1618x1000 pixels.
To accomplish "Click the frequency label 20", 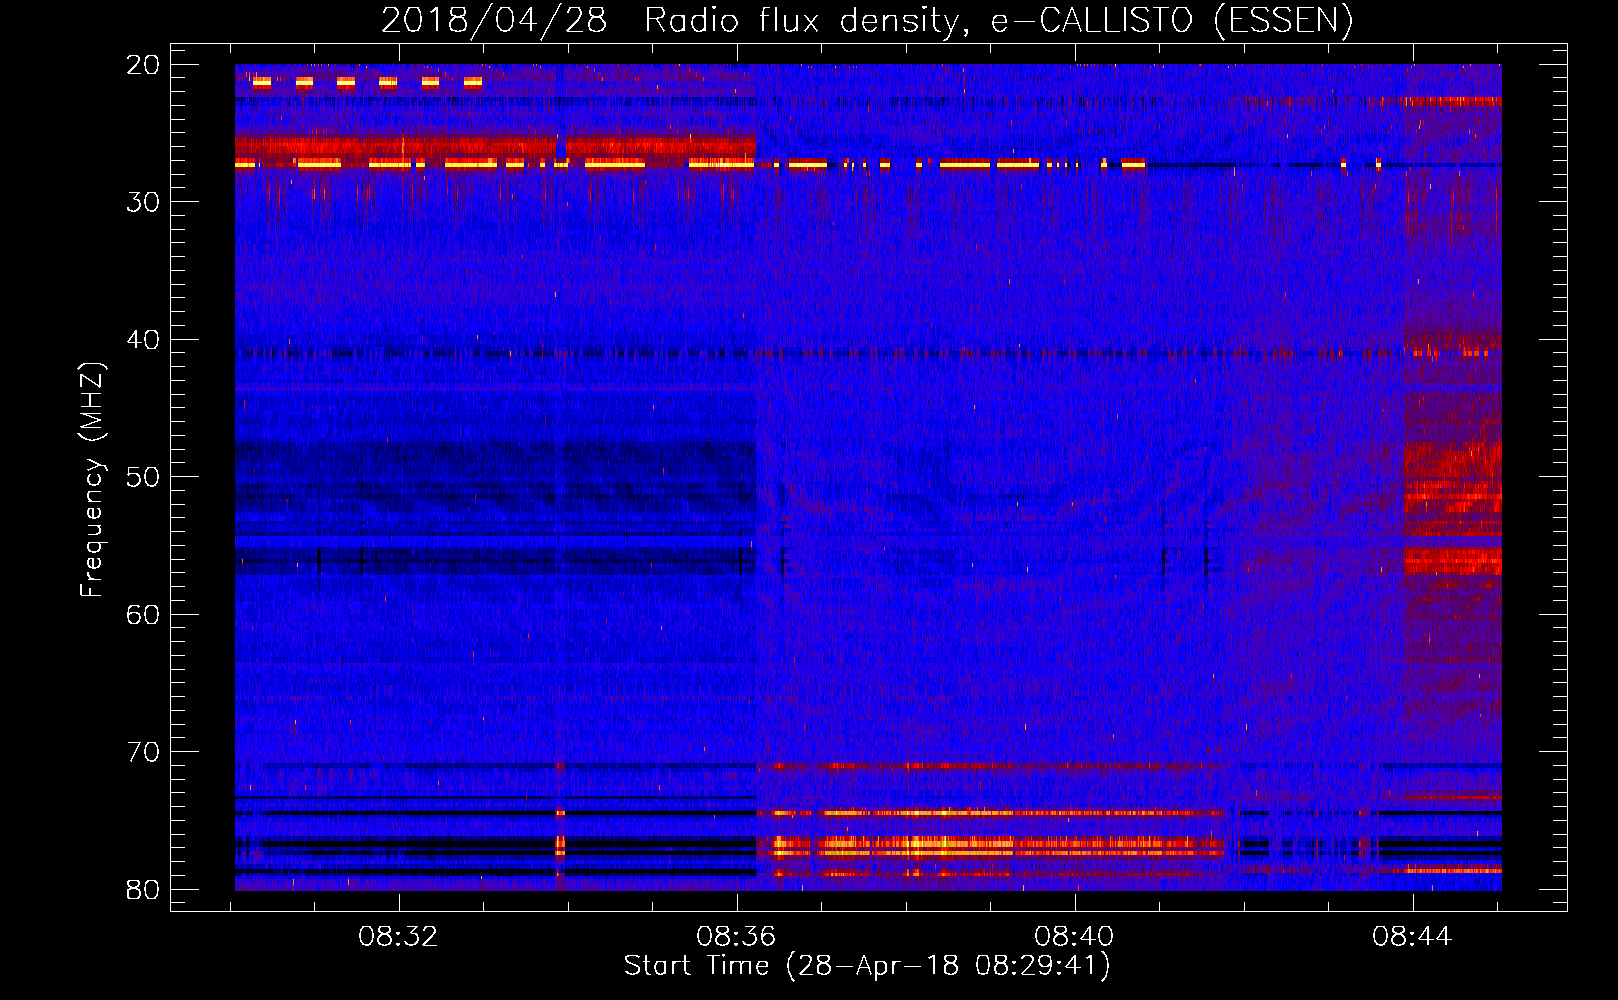I will 143,65.
